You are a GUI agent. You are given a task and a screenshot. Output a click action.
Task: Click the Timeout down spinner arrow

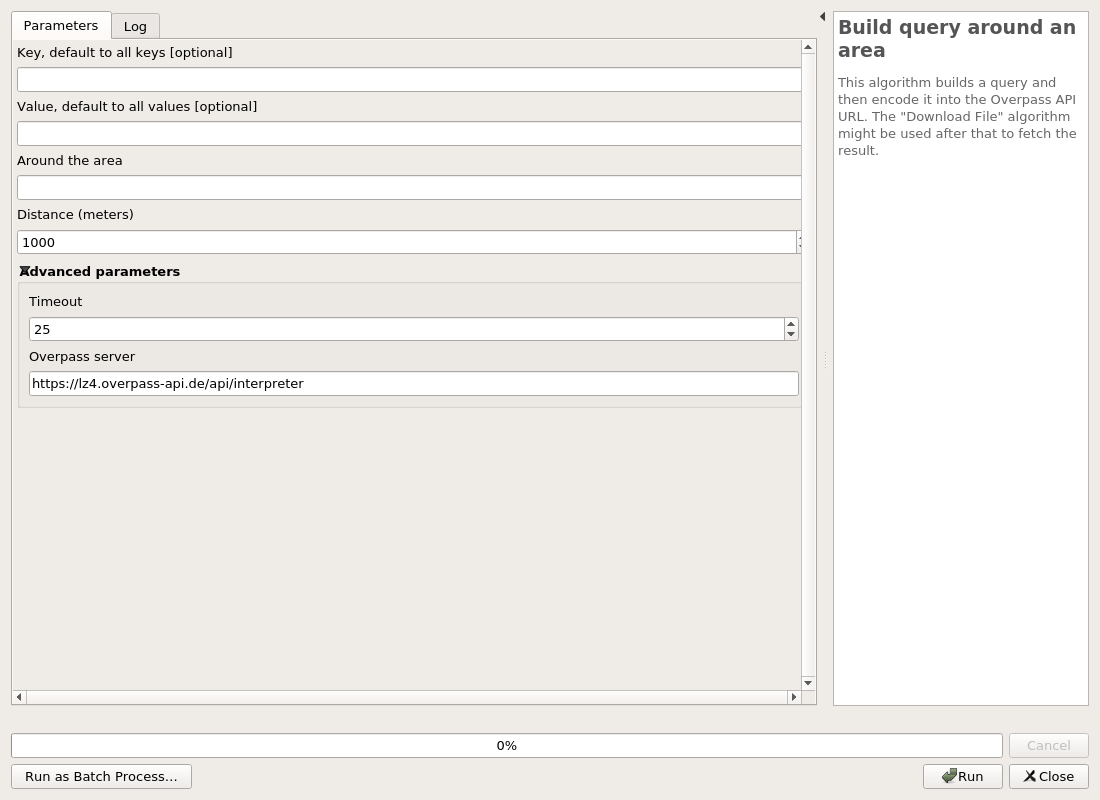[791, 334]
